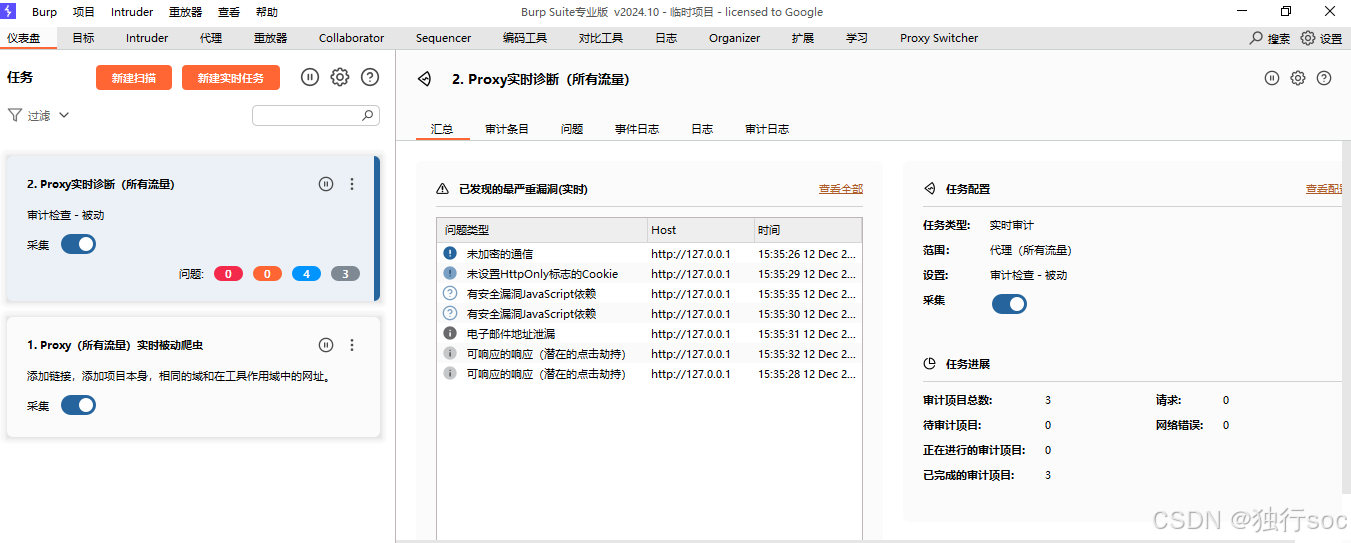Open help icon in task detail header
1351x543 pixels.
click(x=1324, y=78)
